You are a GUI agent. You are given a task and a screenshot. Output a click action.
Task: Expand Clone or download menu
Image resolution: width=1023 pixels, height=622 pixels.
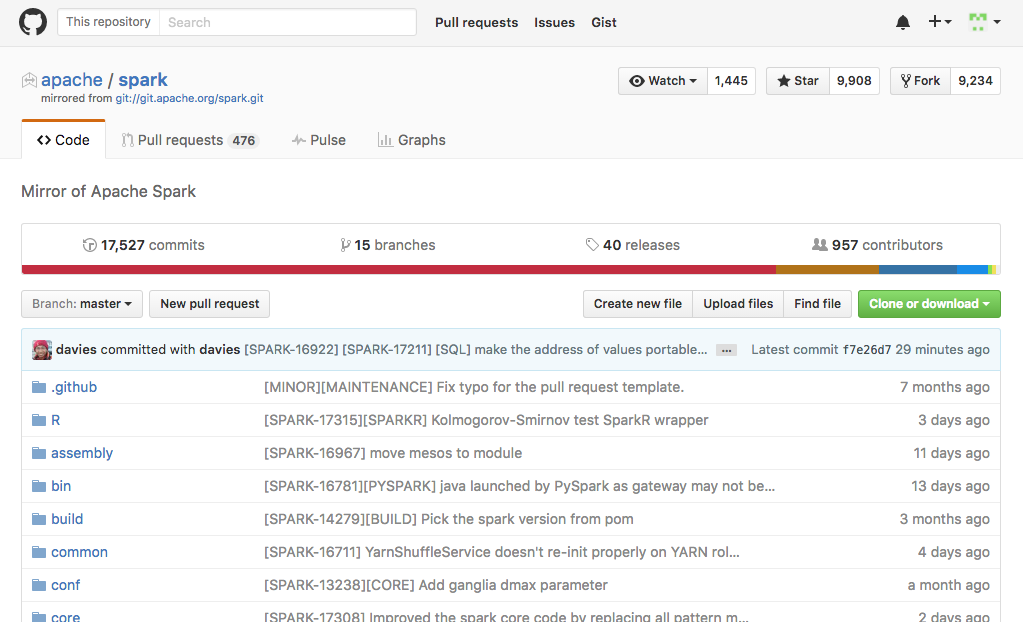(x=929, y=304)
